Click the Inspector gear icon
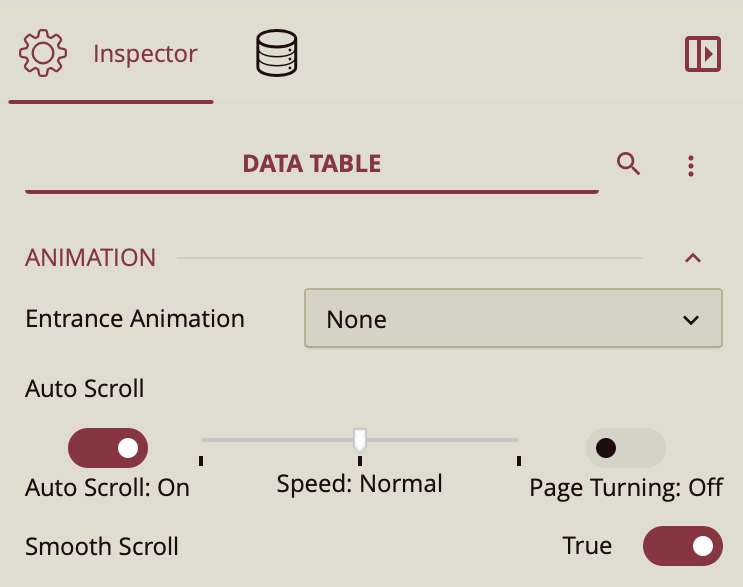Screen dimensions: 743x587 [x=42, y=54]
